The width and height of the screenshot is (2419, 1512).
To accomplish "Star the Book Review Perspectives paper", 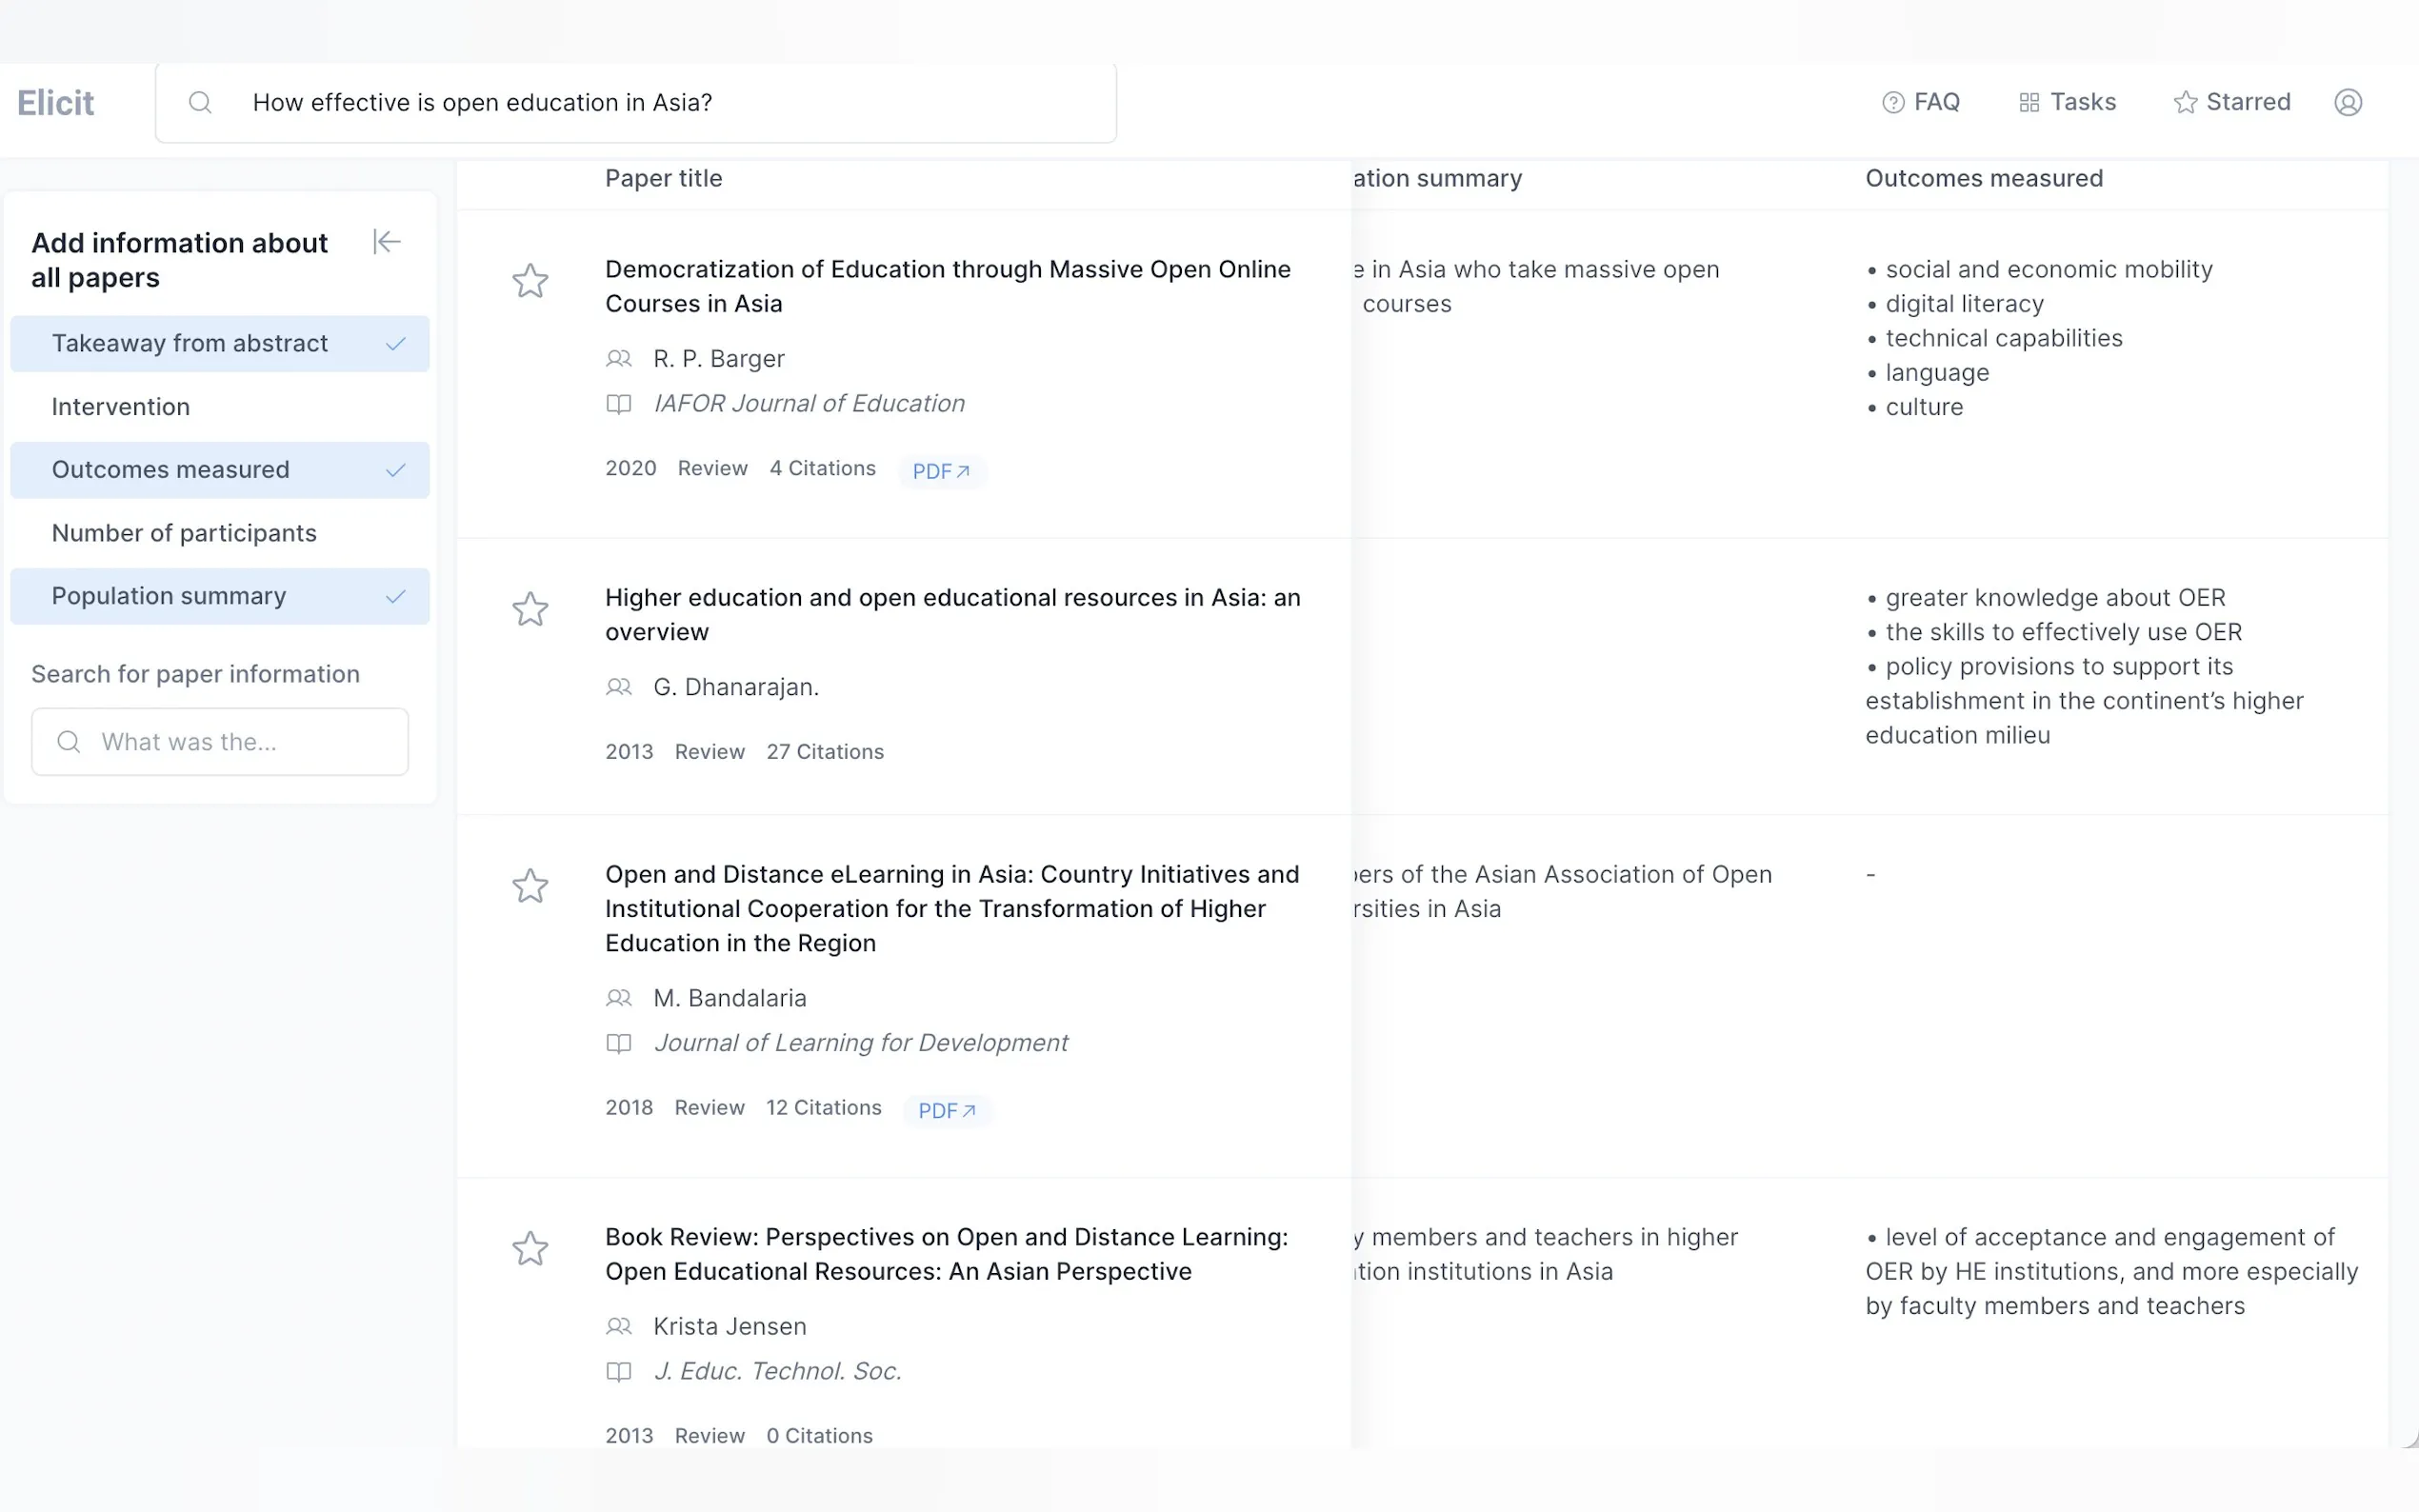I will [x=530, y=1249].
